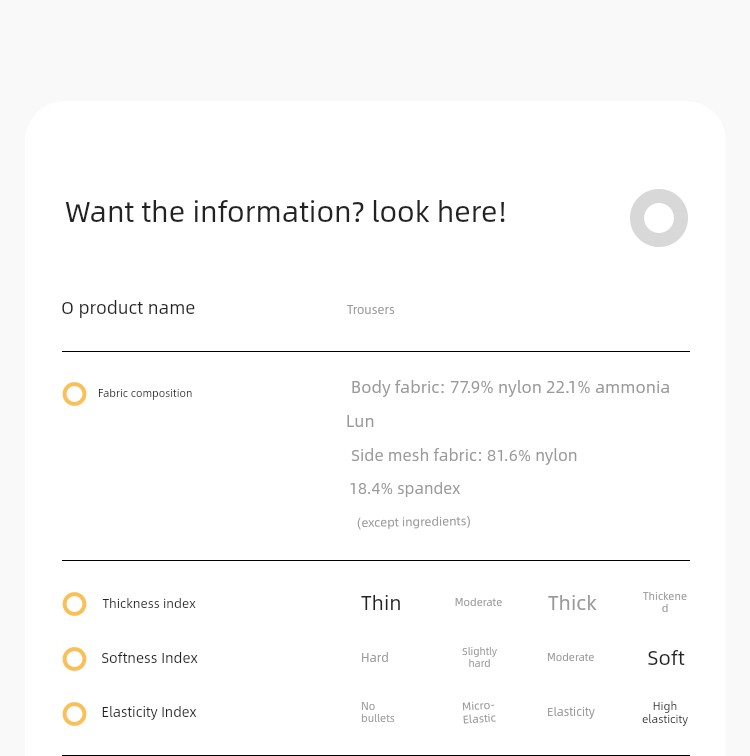
Task: Select the Thin thickness option
Action: click(x=381, y=603)
